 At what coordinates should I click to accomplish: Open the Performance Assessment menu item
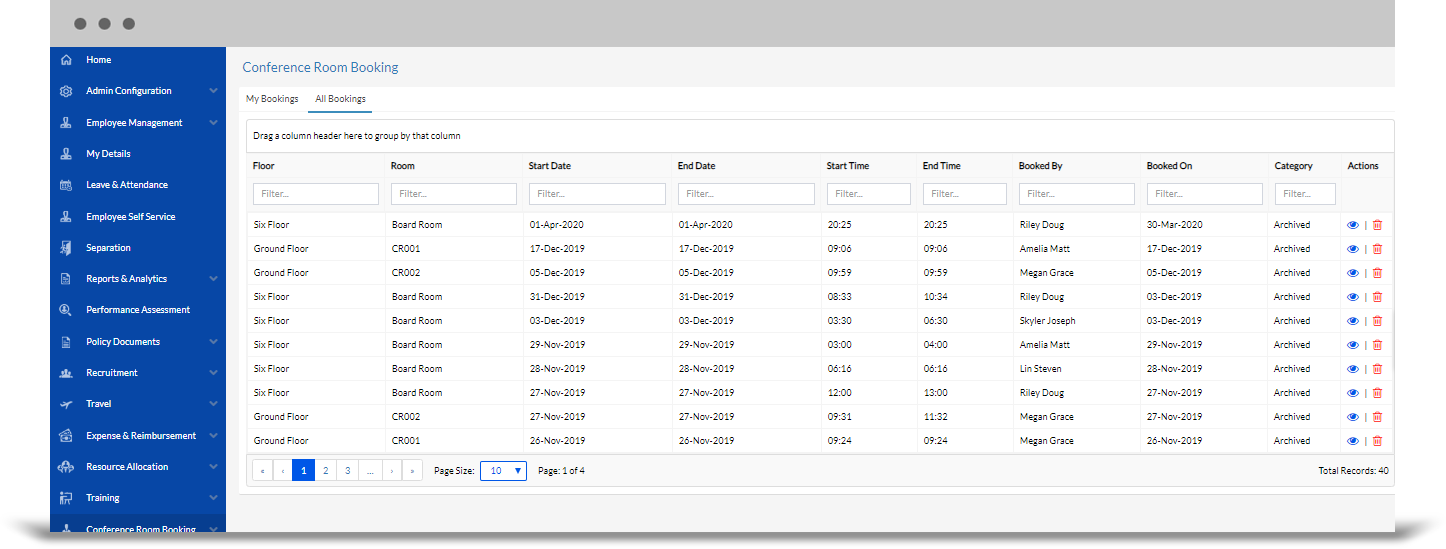click(x=138, y=310)
